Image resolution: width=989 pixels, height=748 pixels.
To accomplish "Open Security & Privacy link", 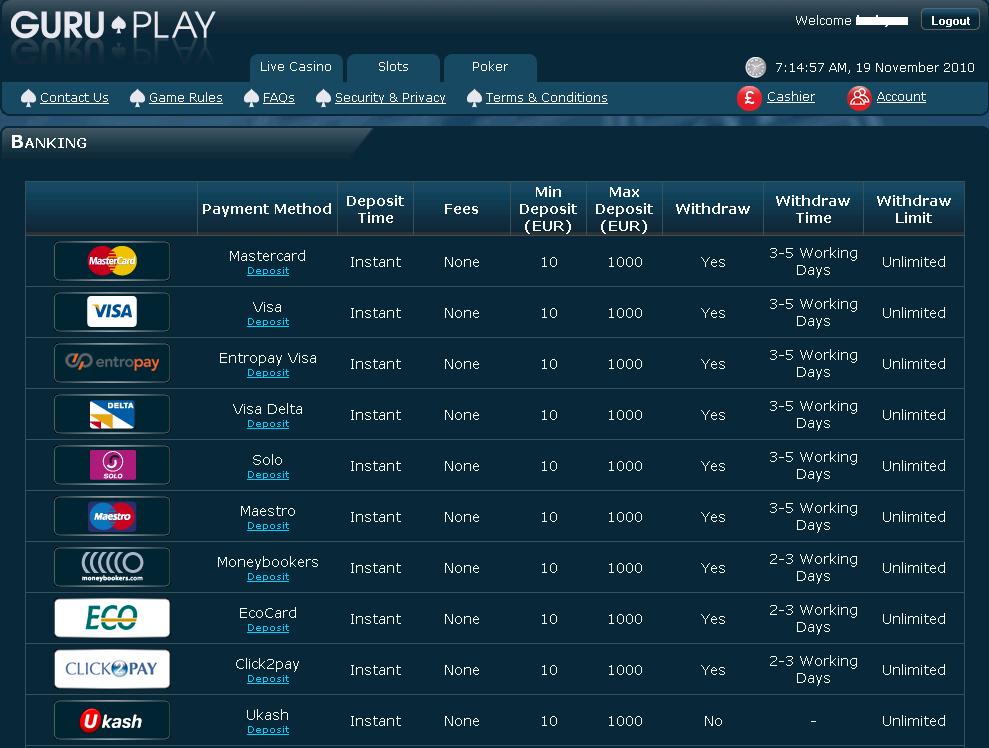I will [390, 98].
